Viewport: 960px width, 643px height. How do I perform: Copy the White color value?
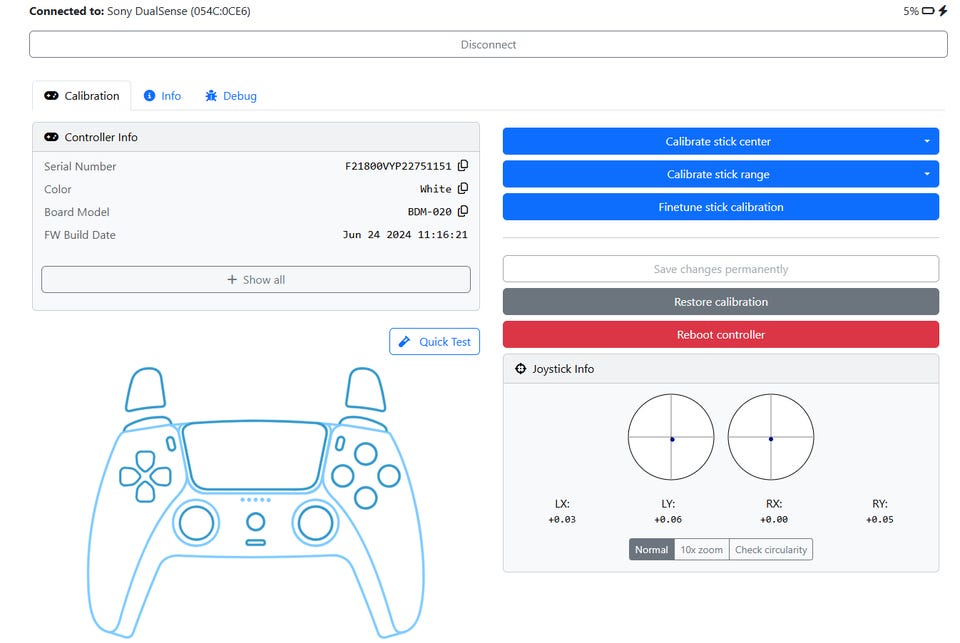click(x=463, y=188)
